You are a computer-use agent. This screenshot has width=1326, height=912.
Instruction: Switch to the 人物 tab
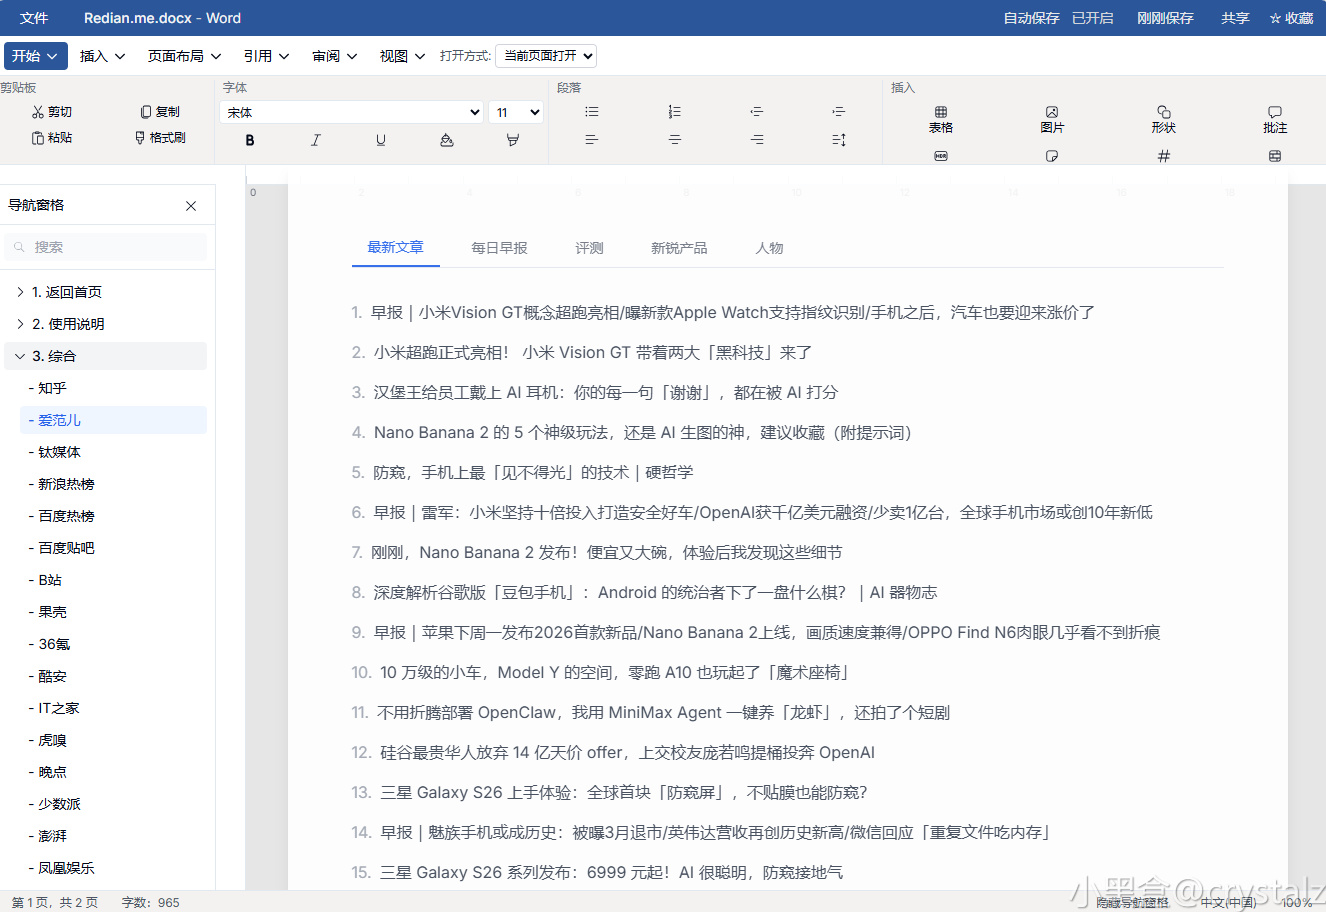pyautogui.click(x=769, y=248)
